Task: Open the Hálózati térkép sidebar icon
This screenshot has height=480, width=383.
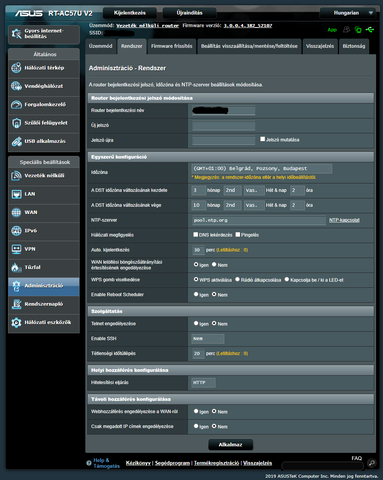Action: pos(16,68)
